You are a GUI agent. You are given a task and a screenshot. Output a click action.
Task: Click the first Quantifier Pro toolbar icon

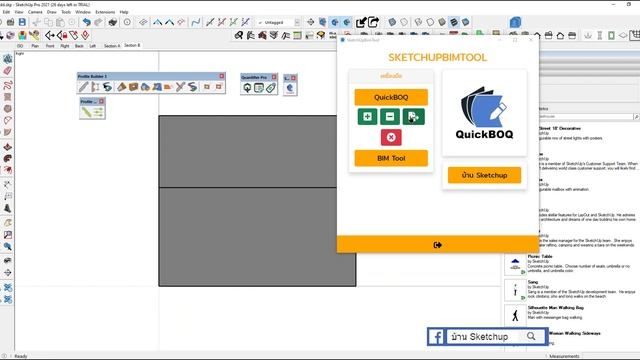(247, 88)
